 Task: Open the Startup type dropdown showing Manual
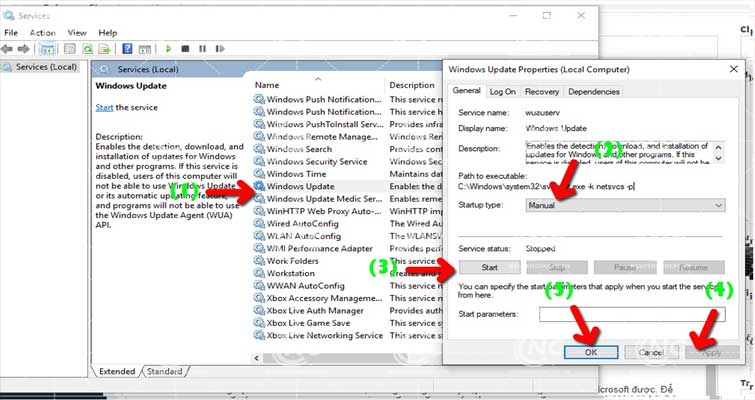pos(625,206)
